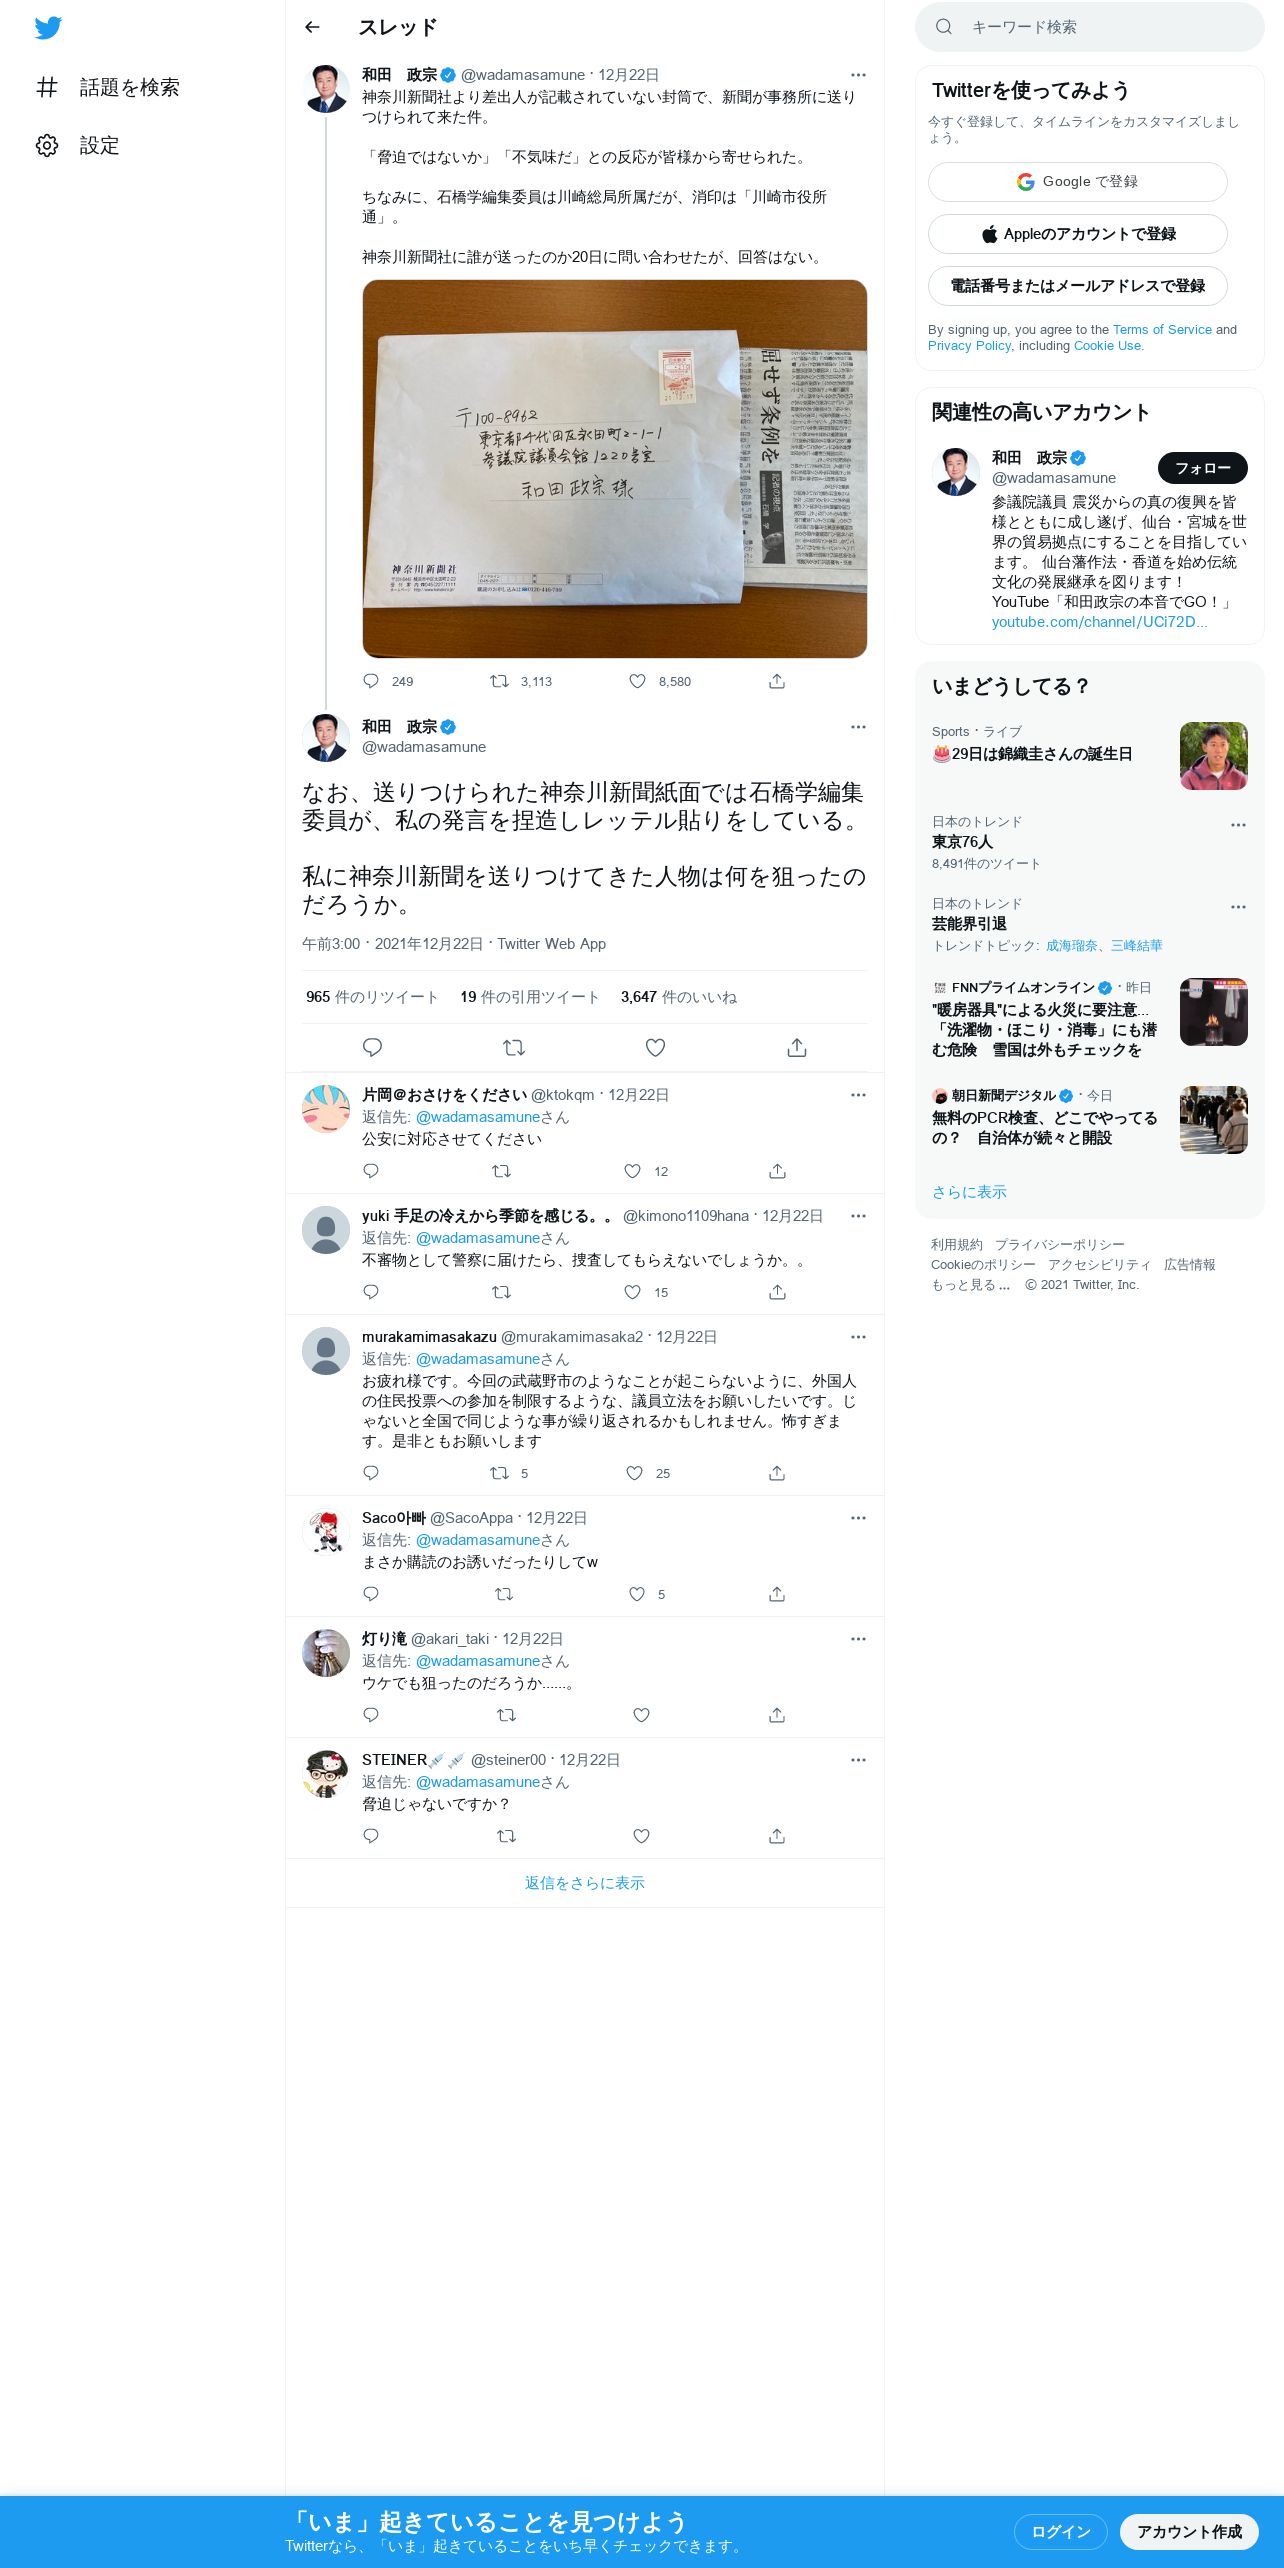Go back using the arrow beside スレッド

(312, 27)
